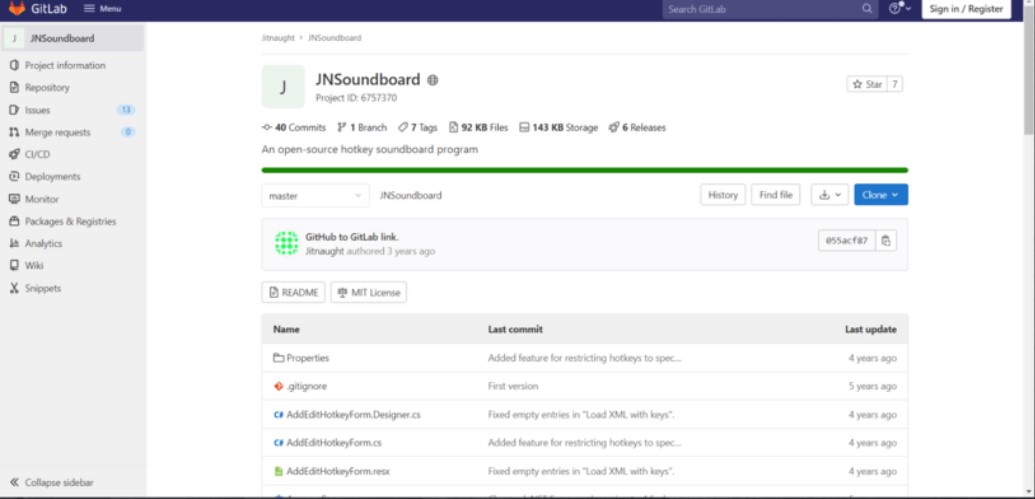This screenshot has width=1035, height=499.
Task: Click the GitLab fox logo
Action: point(17,9)
